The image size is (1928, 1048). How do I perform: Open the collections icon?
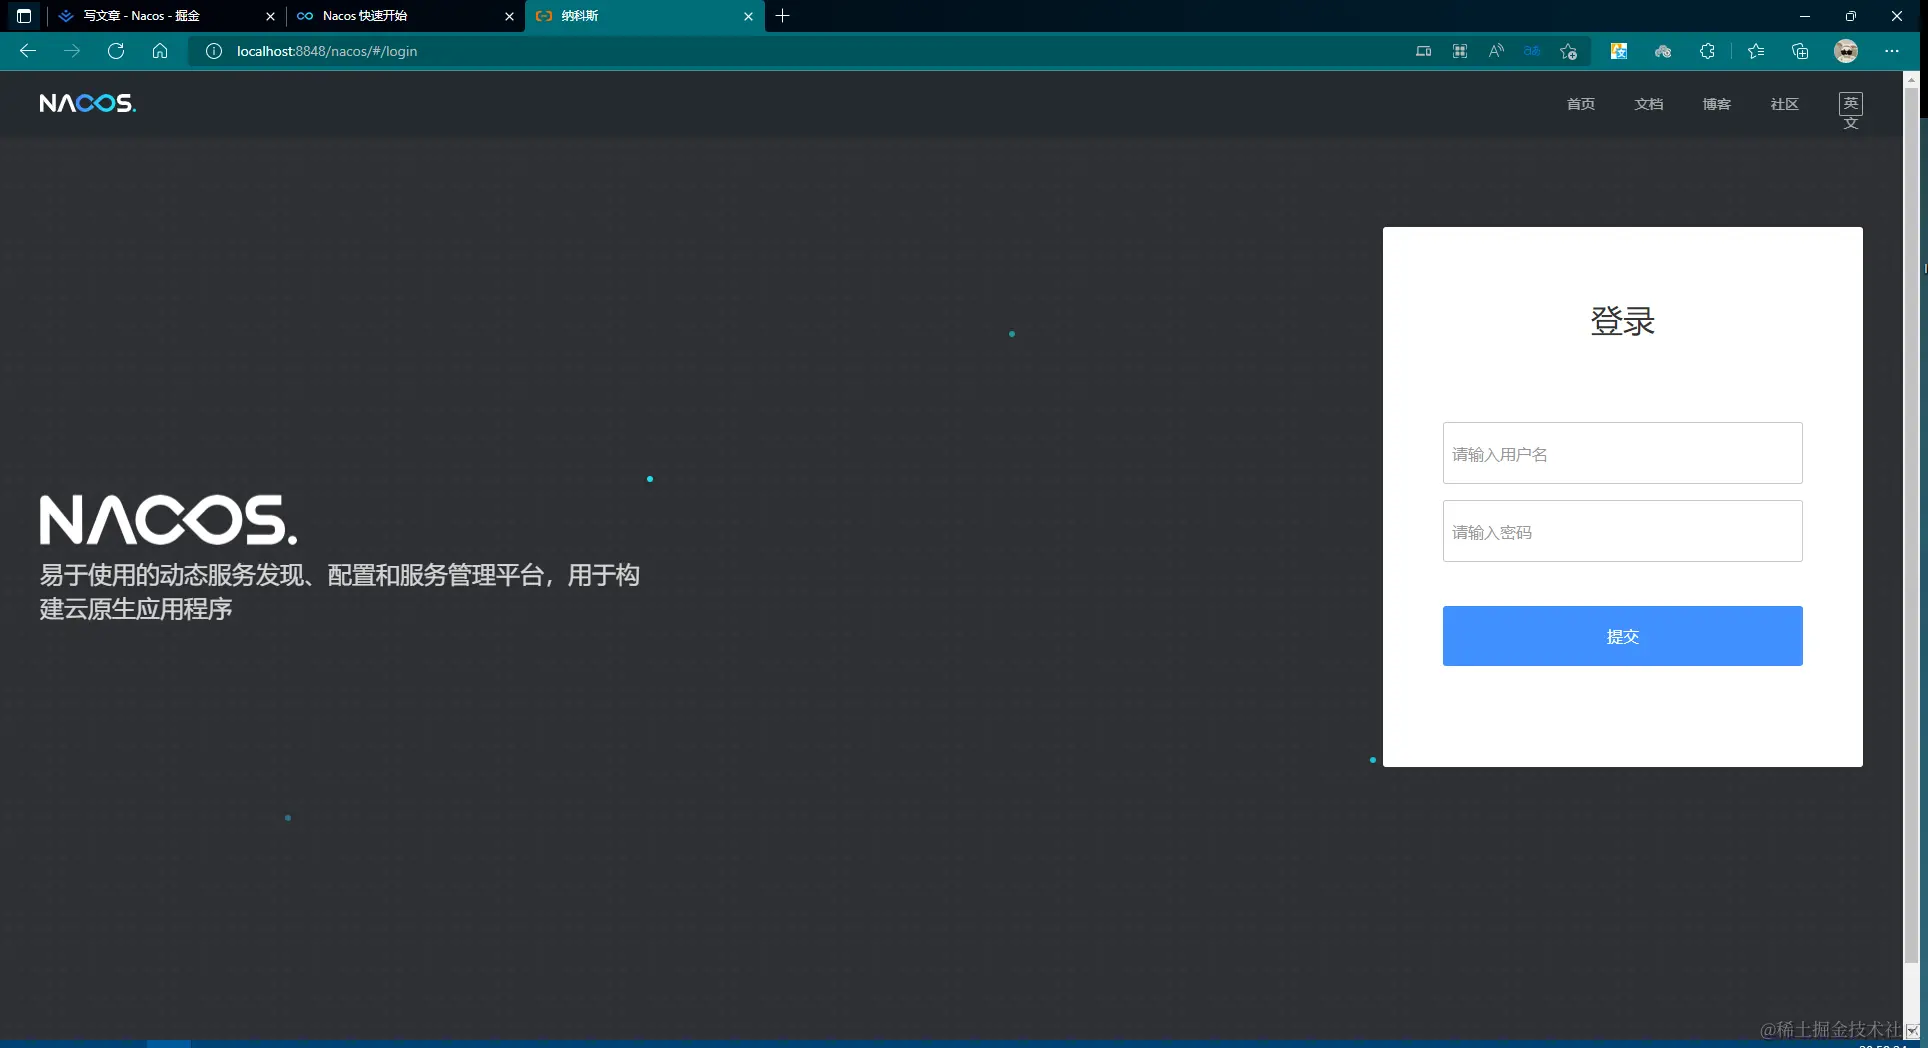click(1800, 51)
